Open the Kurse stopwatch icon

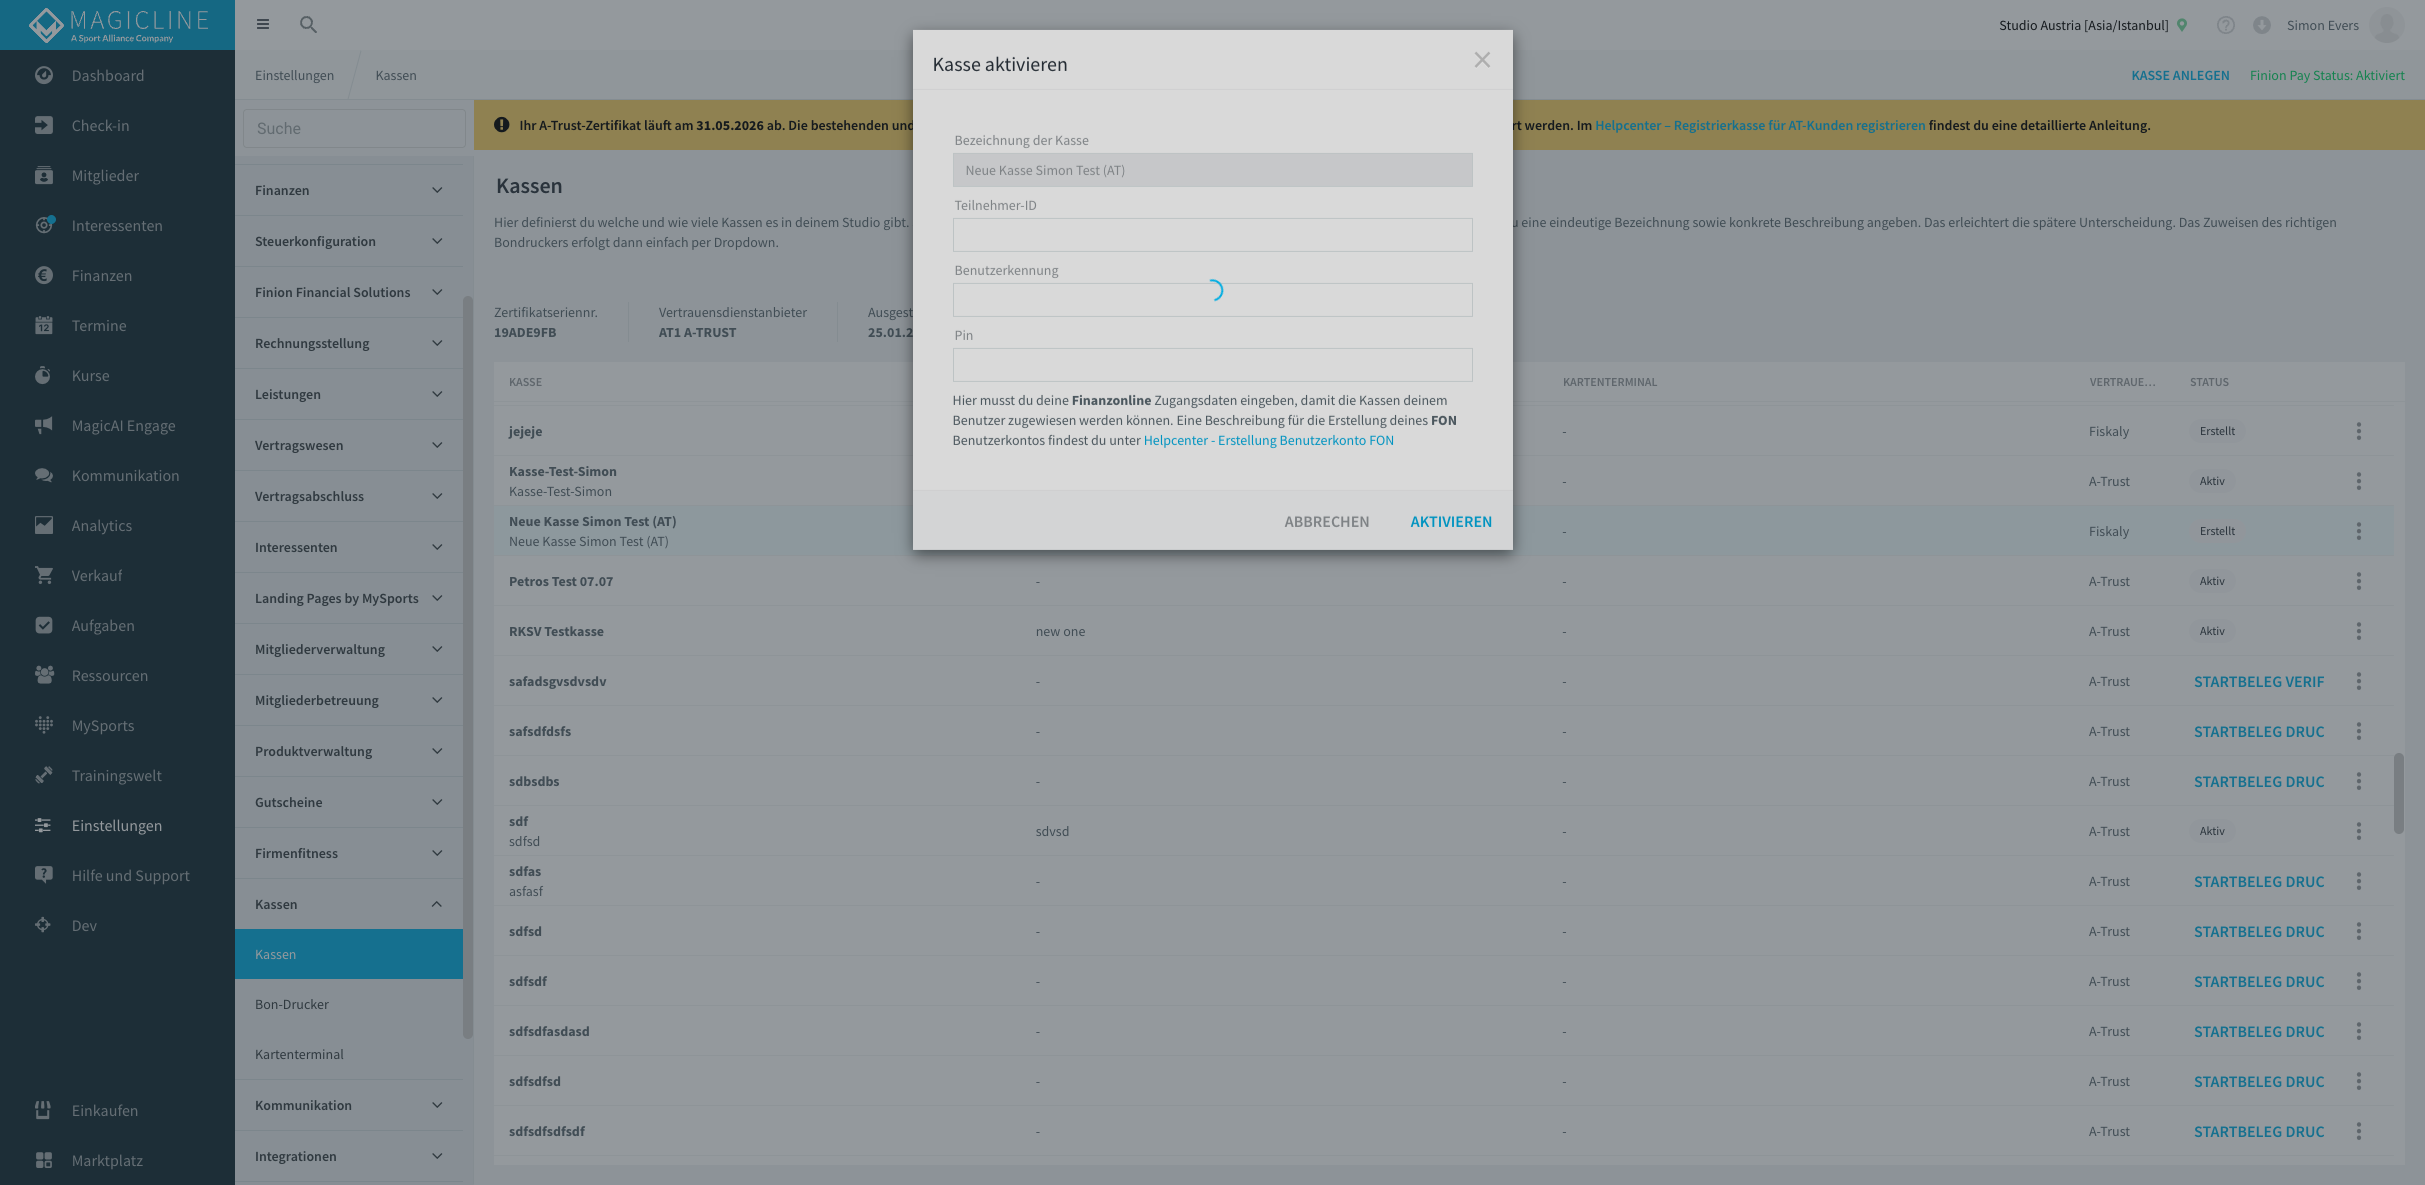pyautogui.click(x=43, y=375)
